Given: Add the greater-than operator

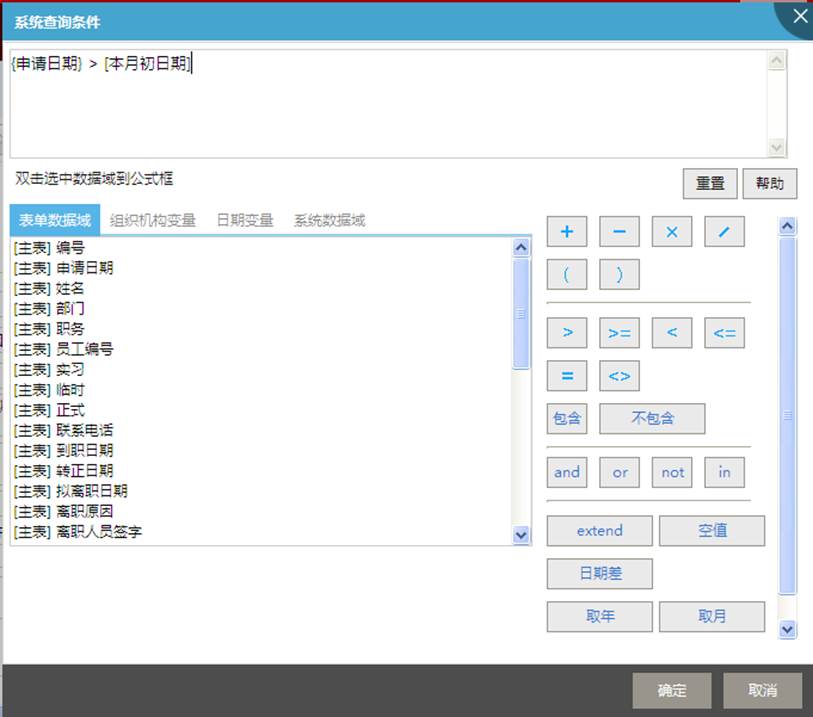Looking at the screenshot, I should coord(567,333).
